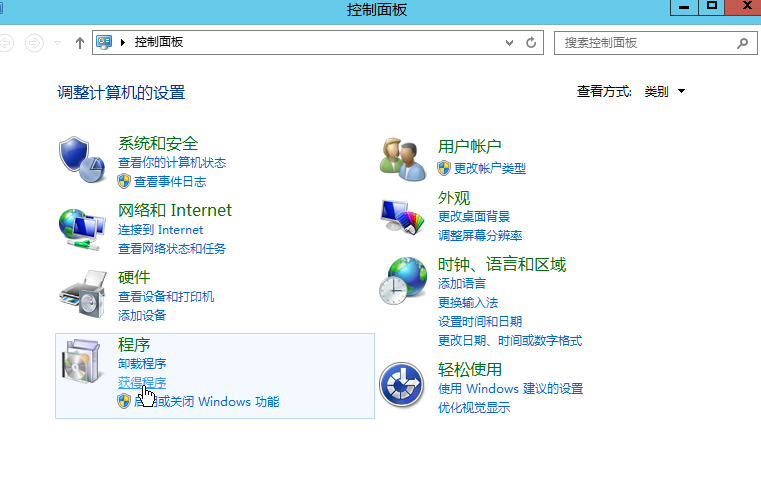Open 查看你的计算机状态 link

tap(172, 163)
